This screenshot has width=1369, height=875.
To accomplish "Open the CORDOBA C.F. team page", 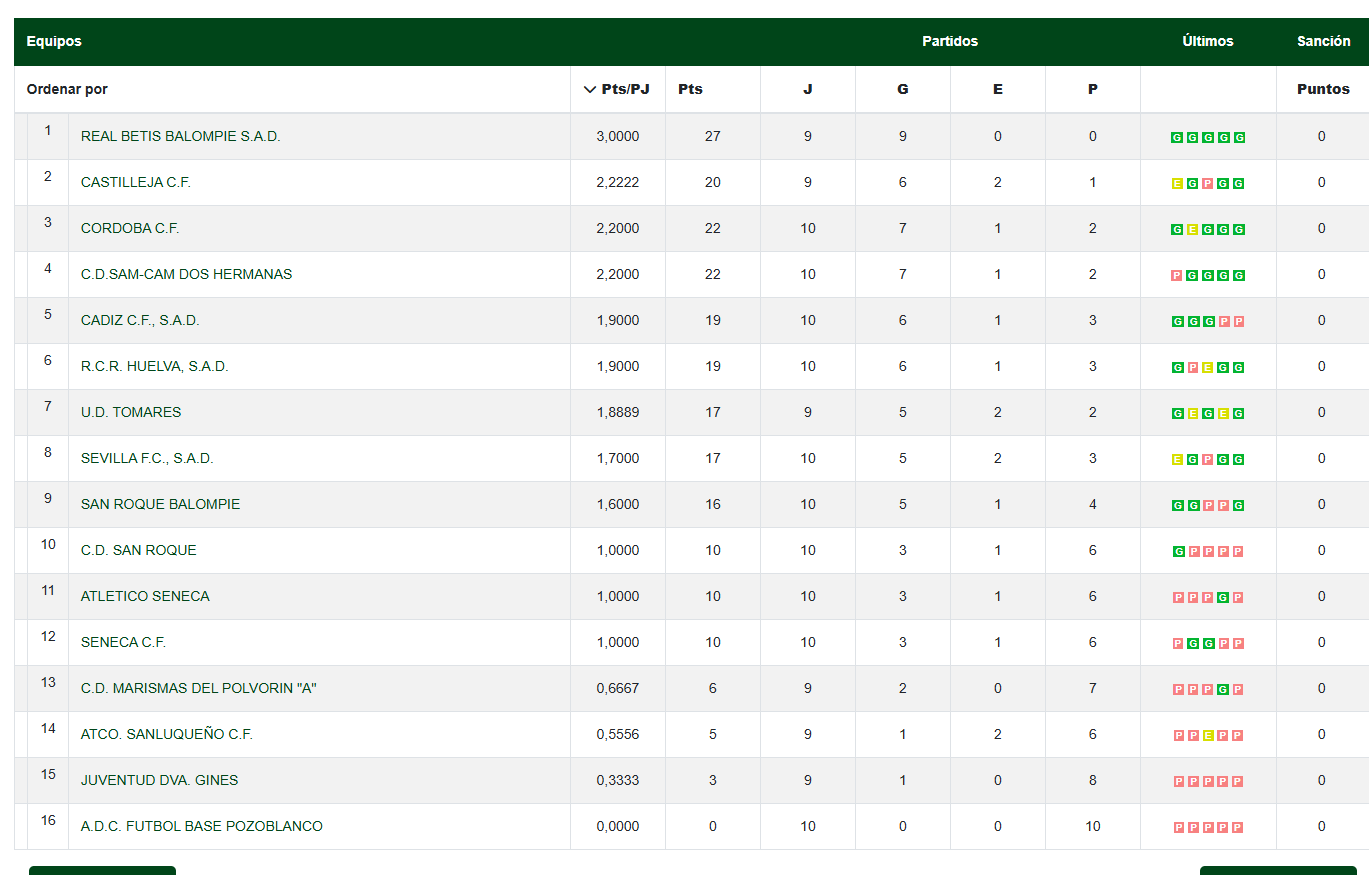I will coord(130,228).
